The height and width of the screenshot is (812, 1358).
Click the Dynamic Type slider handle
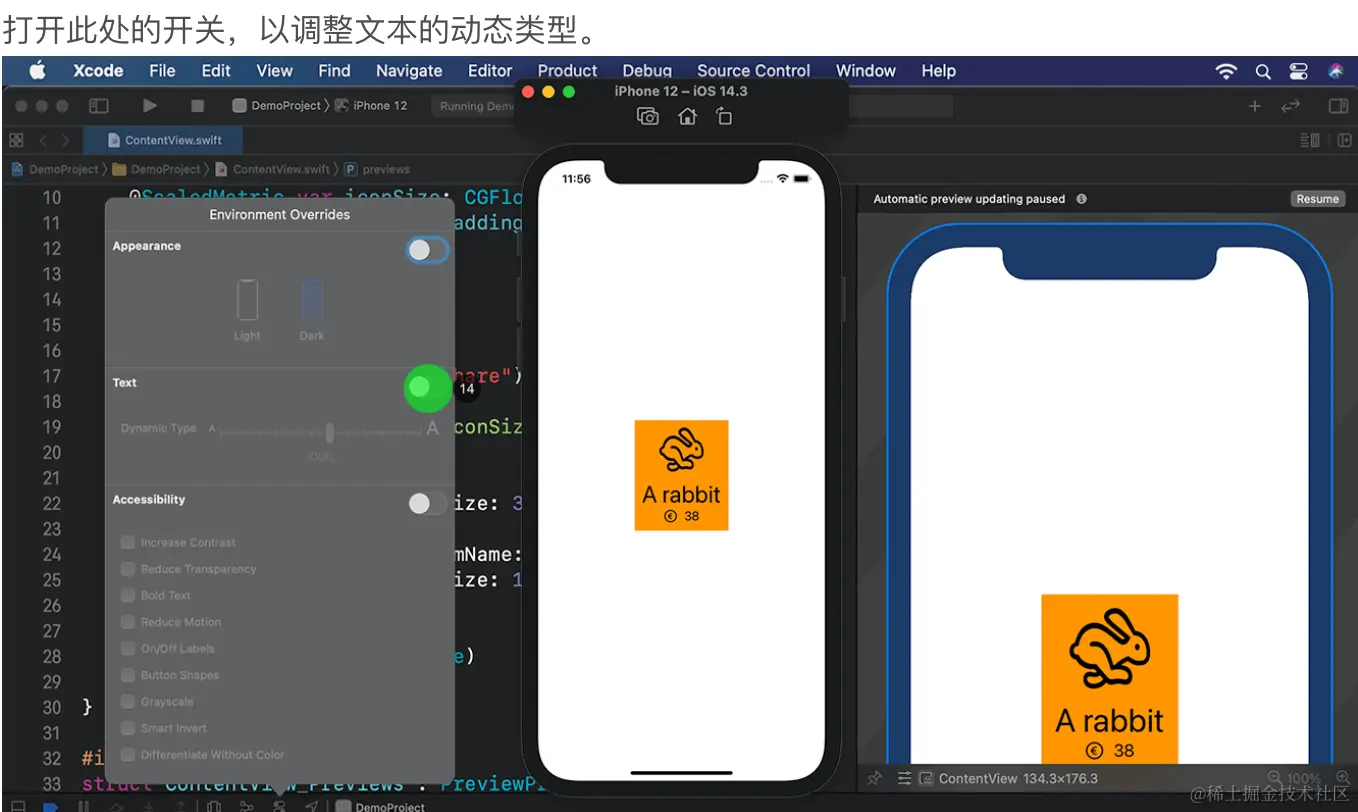(x=330, y=432)
